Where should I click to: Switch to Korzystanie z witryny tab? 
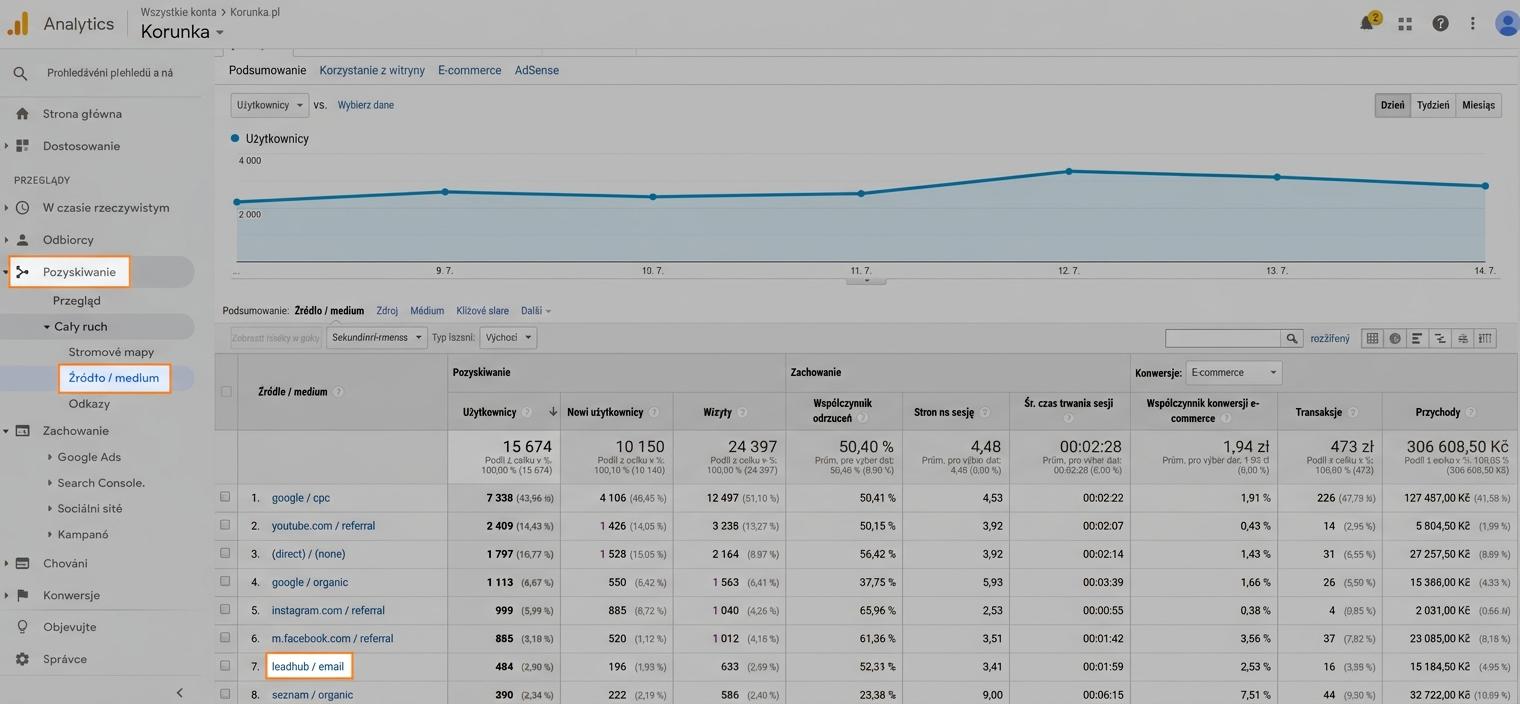pyautogui.click(x=372, y=71)
